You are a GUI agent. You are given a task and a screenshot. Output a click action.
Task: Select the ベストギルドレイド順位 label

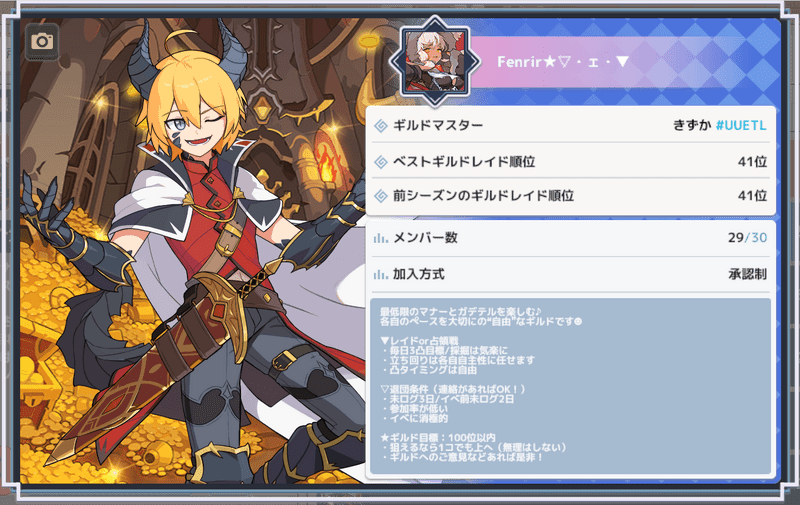(464, 162)
